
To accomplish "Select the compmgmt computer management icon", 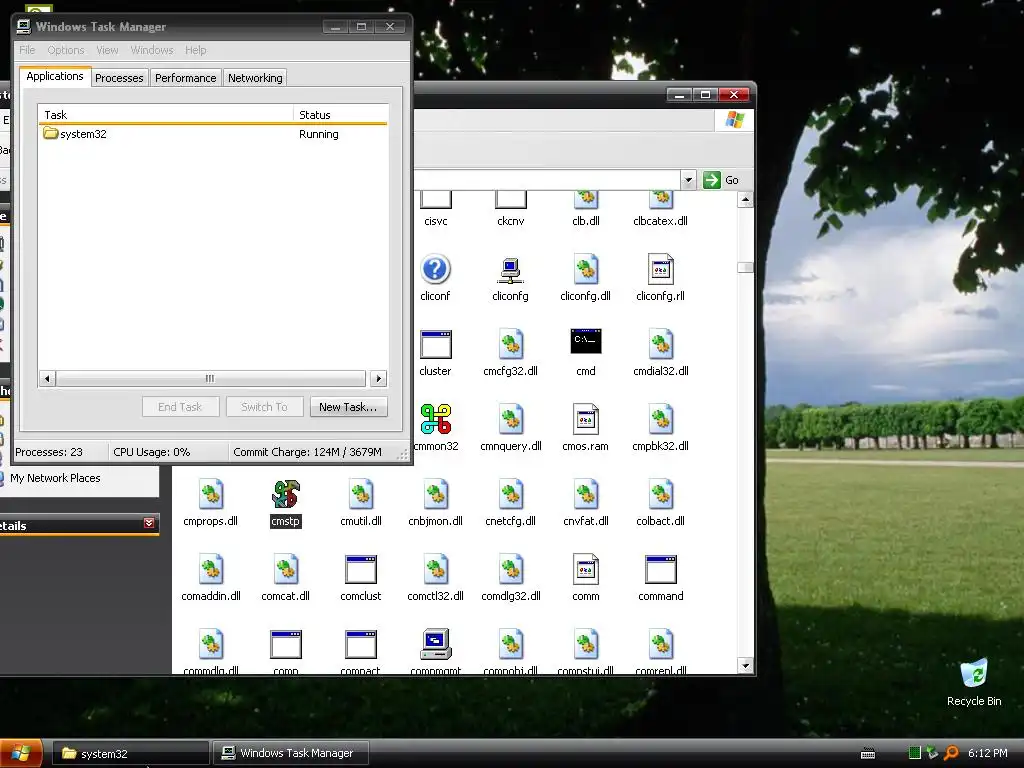I will pos(436,645).
